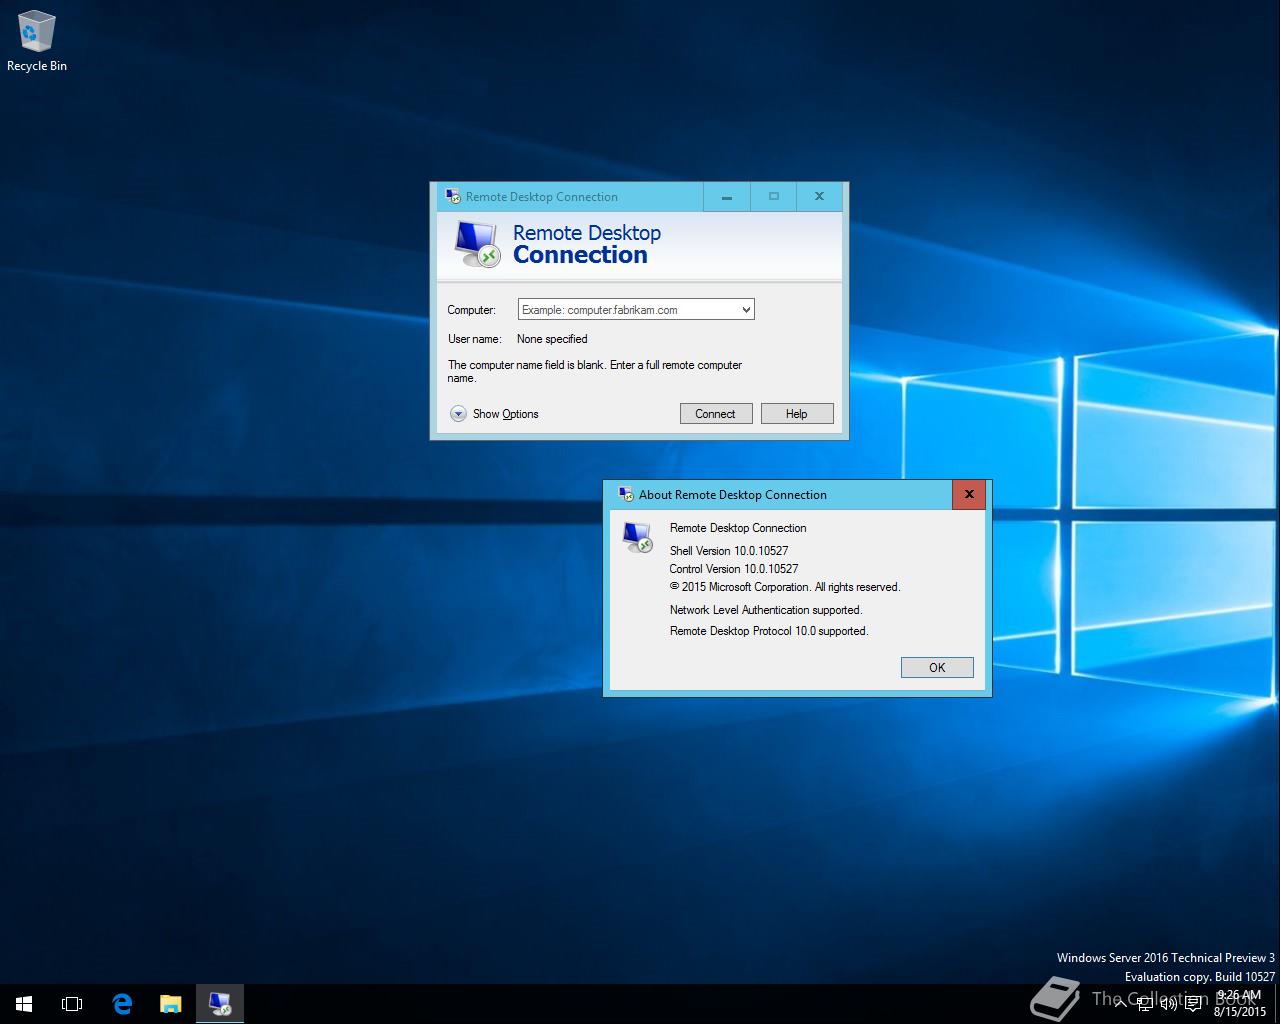Open the volume icon in the system tray
Image resolution: width=1280 pixels, height=1024 pixels.
pos(1168,1004)
